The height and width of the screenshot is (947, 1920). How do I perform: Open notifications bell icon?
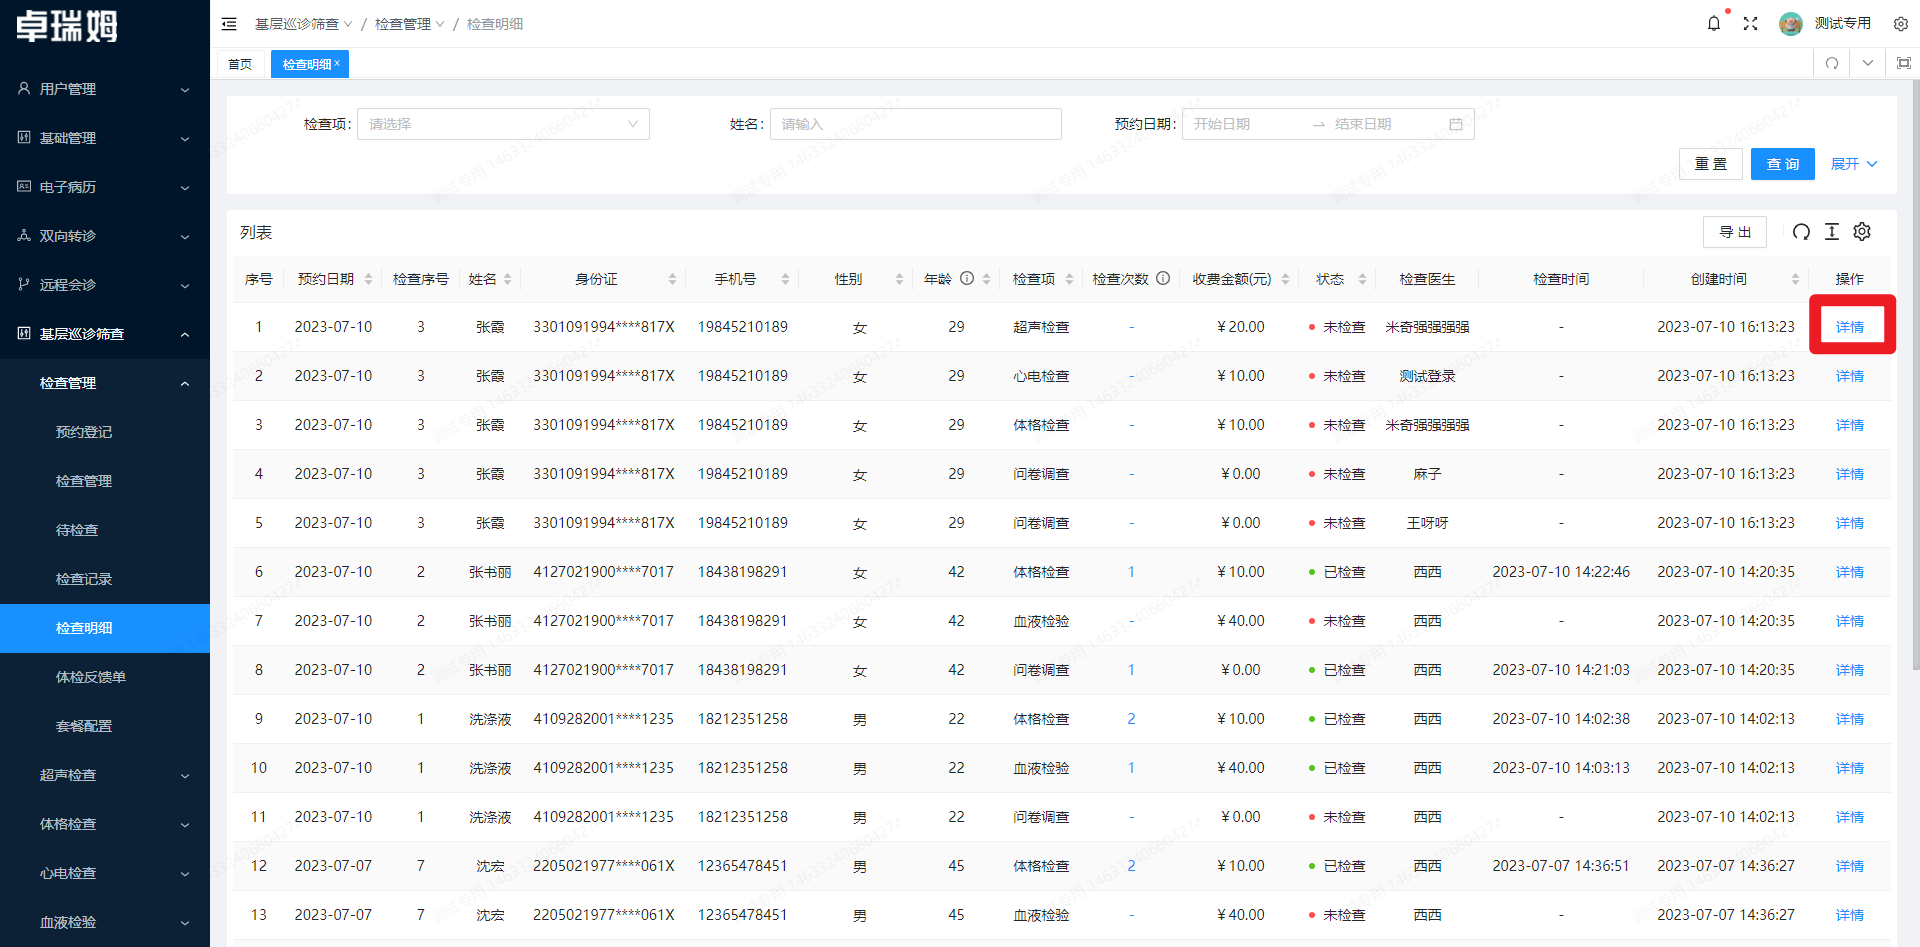click(1714, 23)
